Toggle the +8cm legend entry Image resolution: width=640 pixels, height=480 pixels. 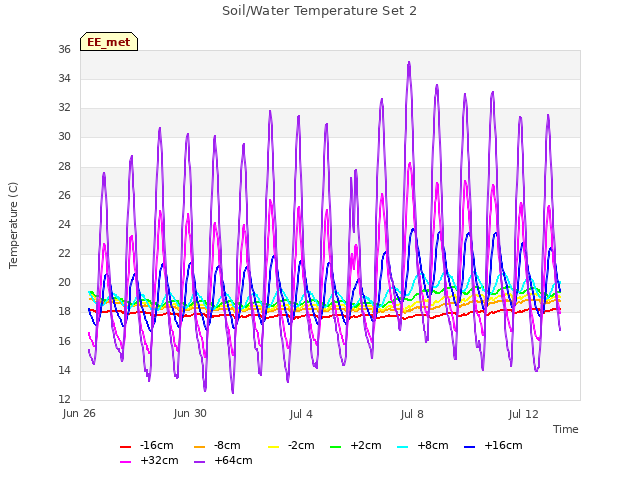422,445
